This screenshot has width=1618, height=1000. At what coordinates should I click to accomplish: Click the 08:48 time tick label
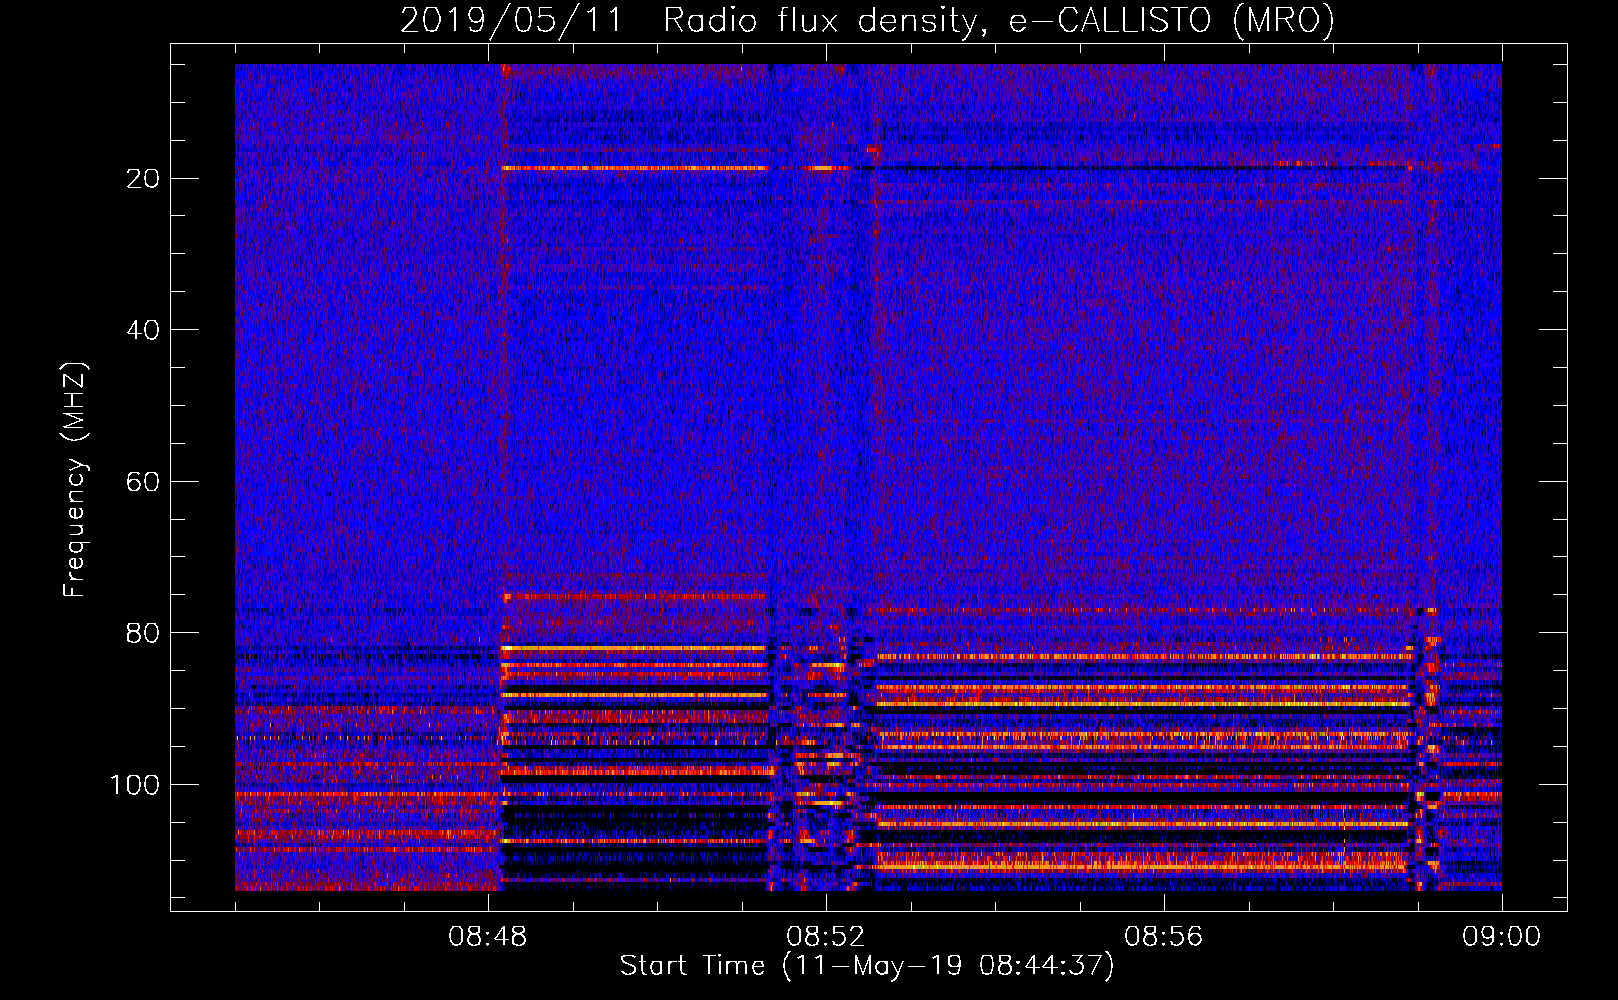point(488,937)
